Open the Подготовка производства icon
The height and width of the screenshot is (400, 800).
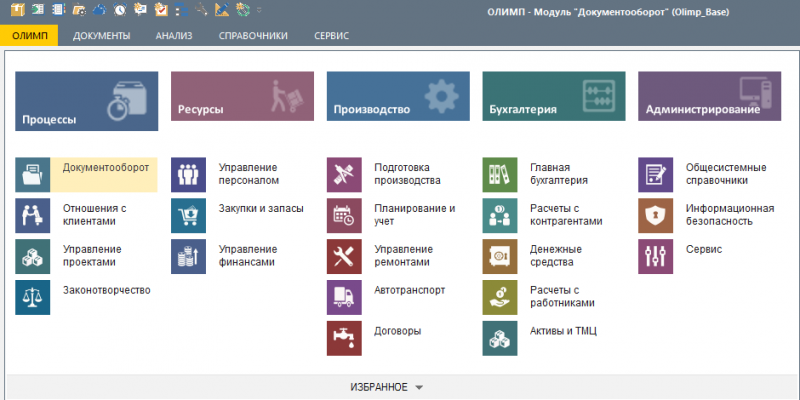344,174
